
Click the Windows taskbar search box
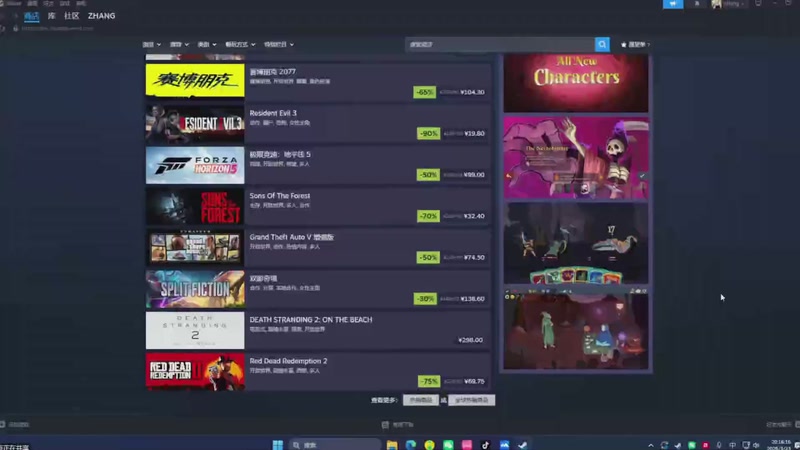click(x=335, y=445)
